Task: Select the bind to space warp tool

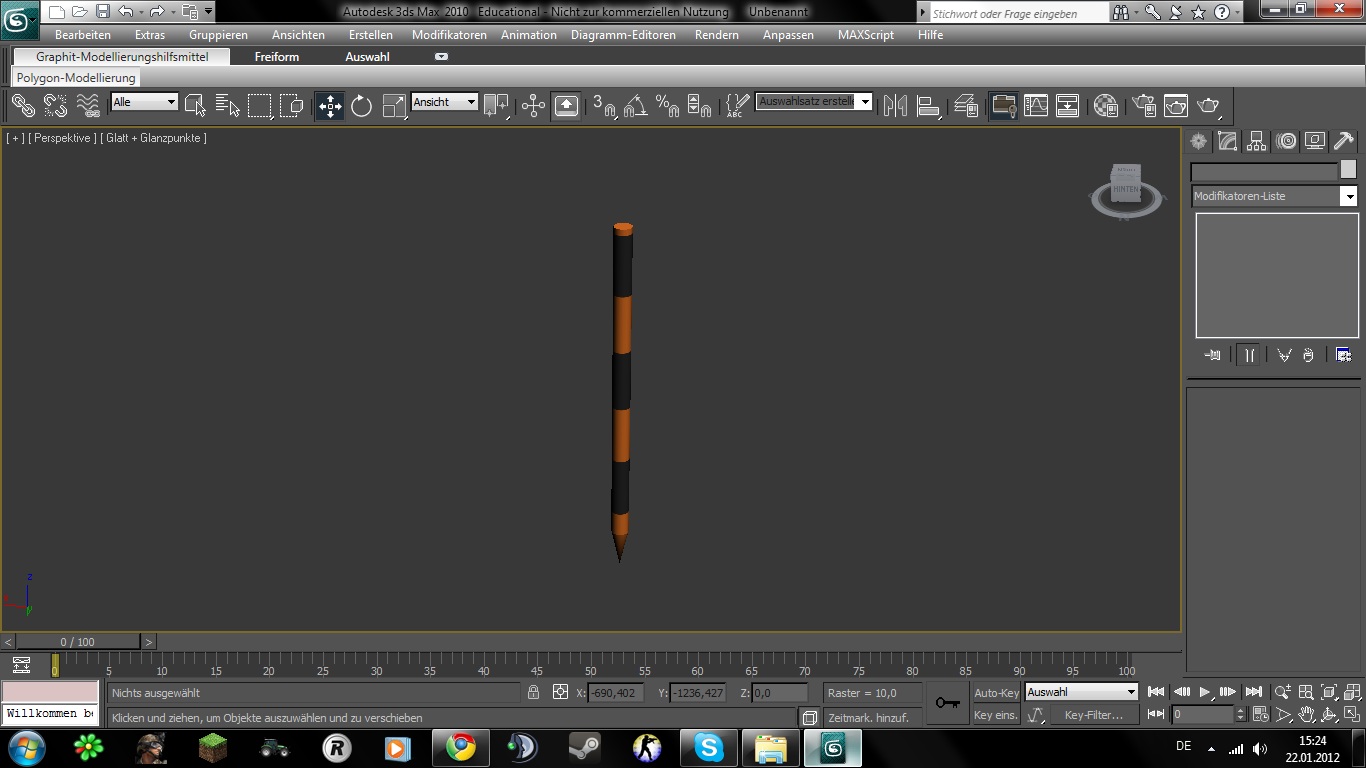Action: 88,104
